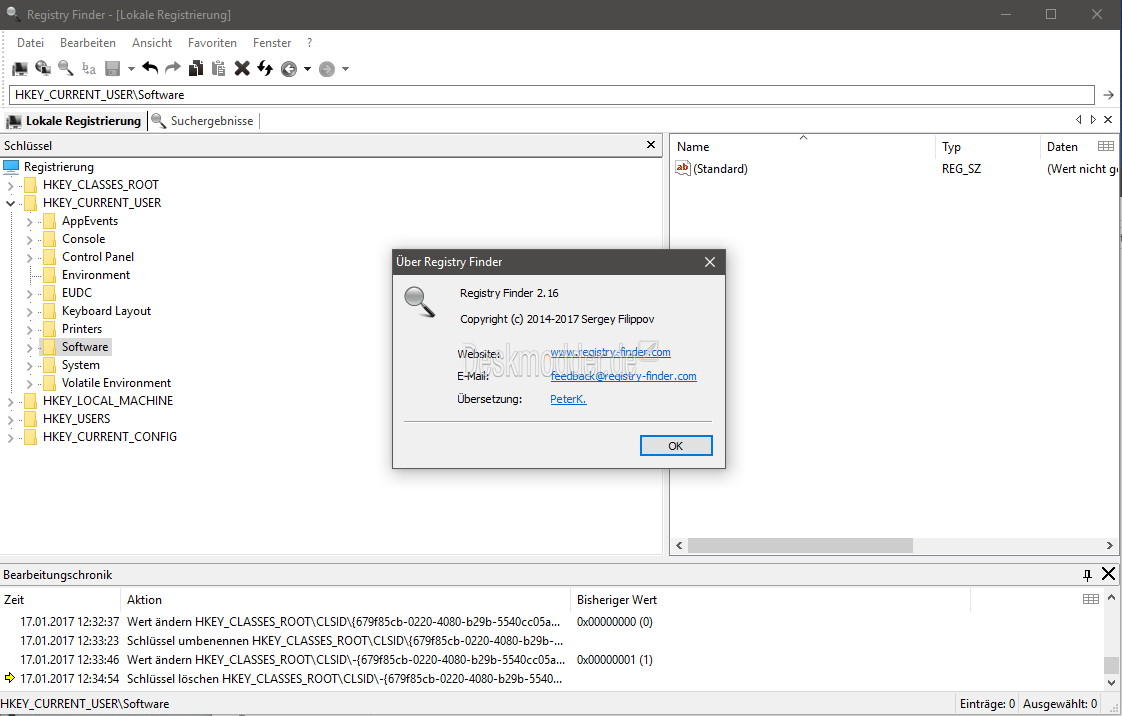Click the Paste clipboard icon
The width and height of the screenshot is (1122, 716).
(219, 69)
